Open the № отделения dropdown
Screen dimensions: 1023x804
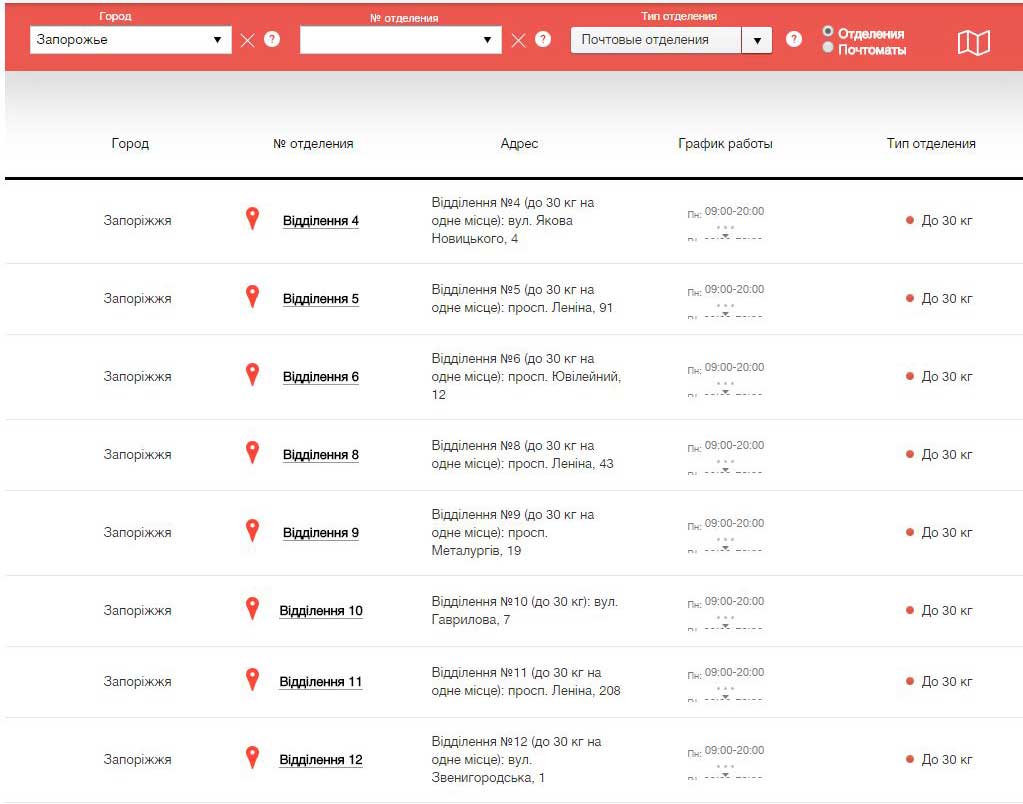point(400,40)
